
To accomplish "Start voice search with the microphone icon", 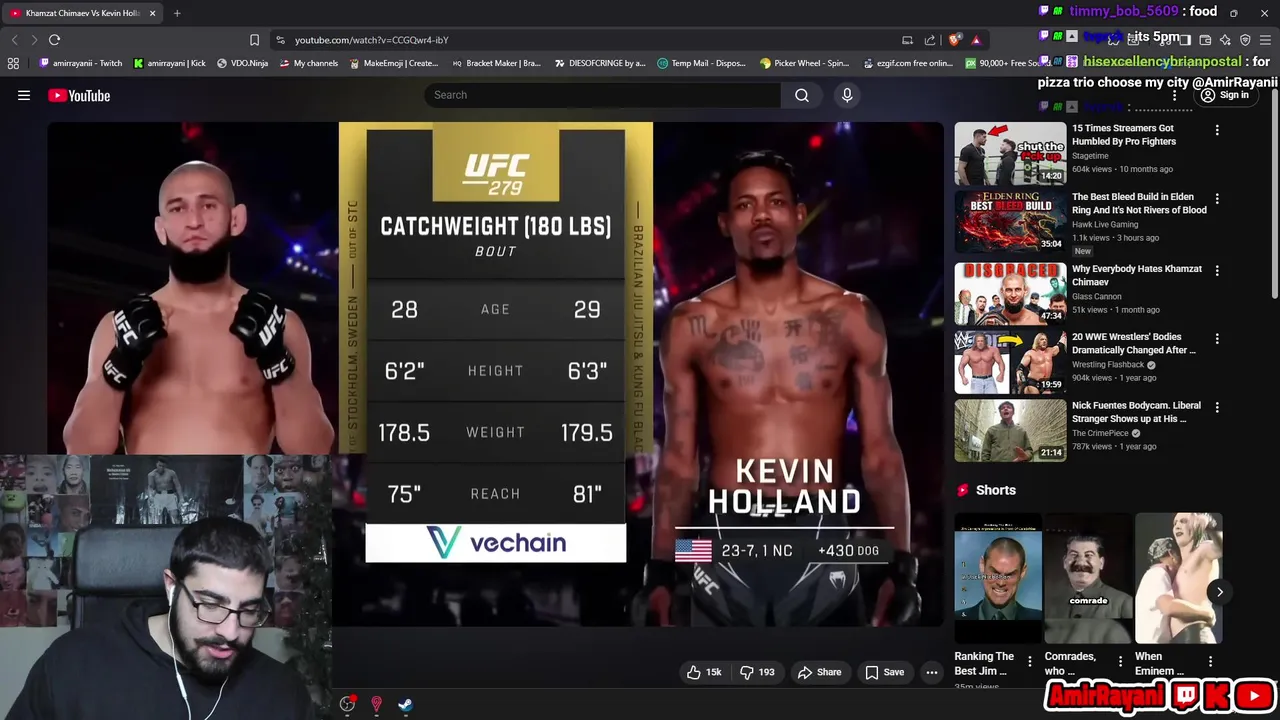I will pyautogui.click(x=847, y=95).
